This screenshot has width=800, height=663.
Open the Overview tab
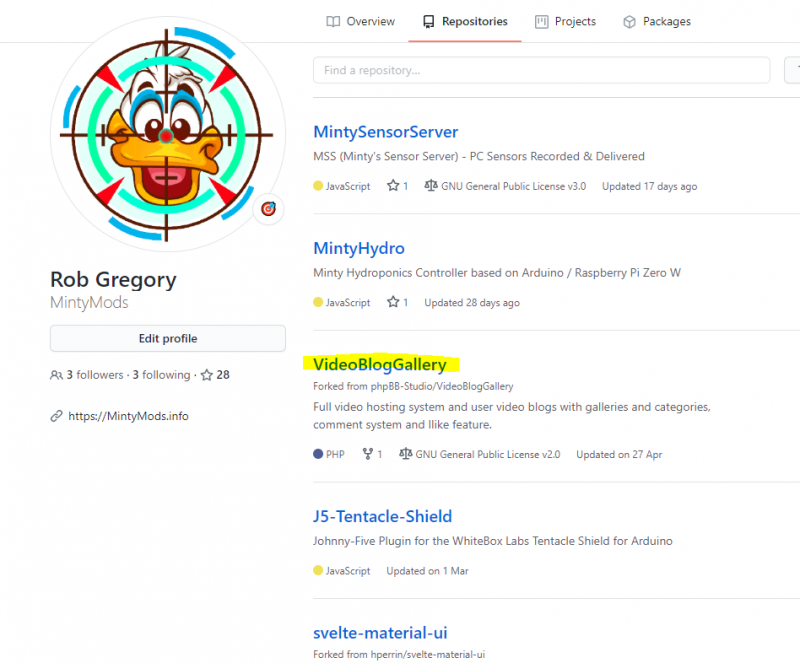pyautogui.click(x=361, y=21)
